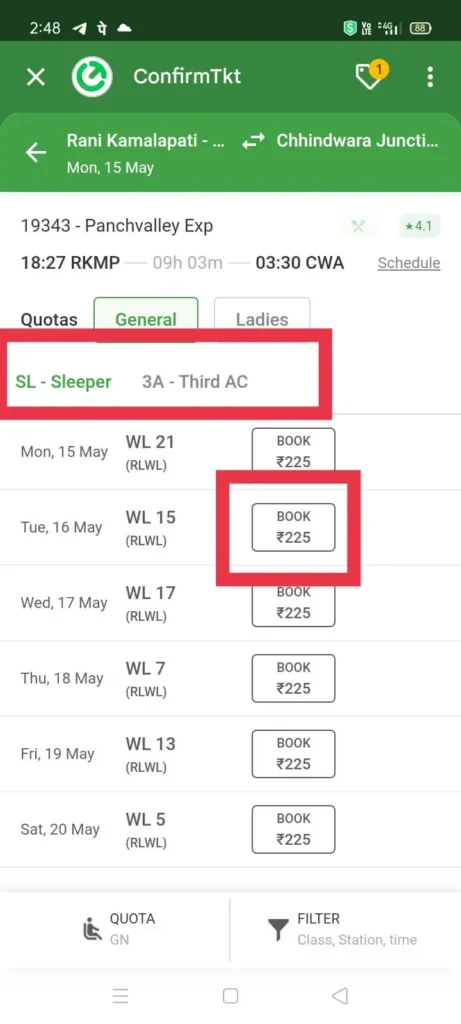This screenshot has height=1024, width=461.
Task: Tap the ConfirmTkt logo icon
Action: (x=92, y=77)
